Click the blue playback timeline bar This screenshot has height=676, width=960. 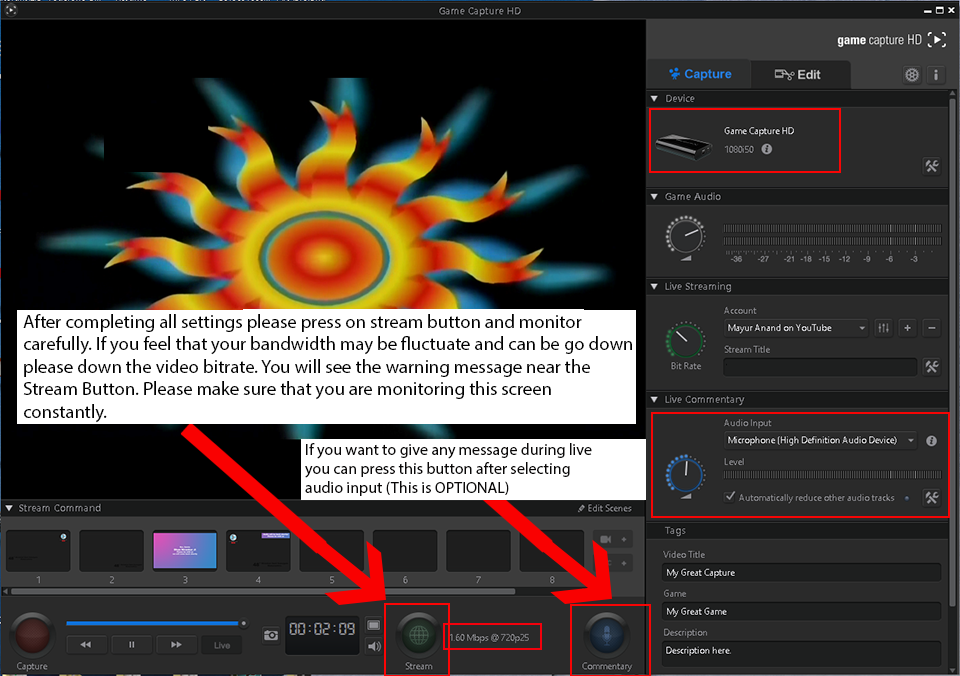point(152,623)
